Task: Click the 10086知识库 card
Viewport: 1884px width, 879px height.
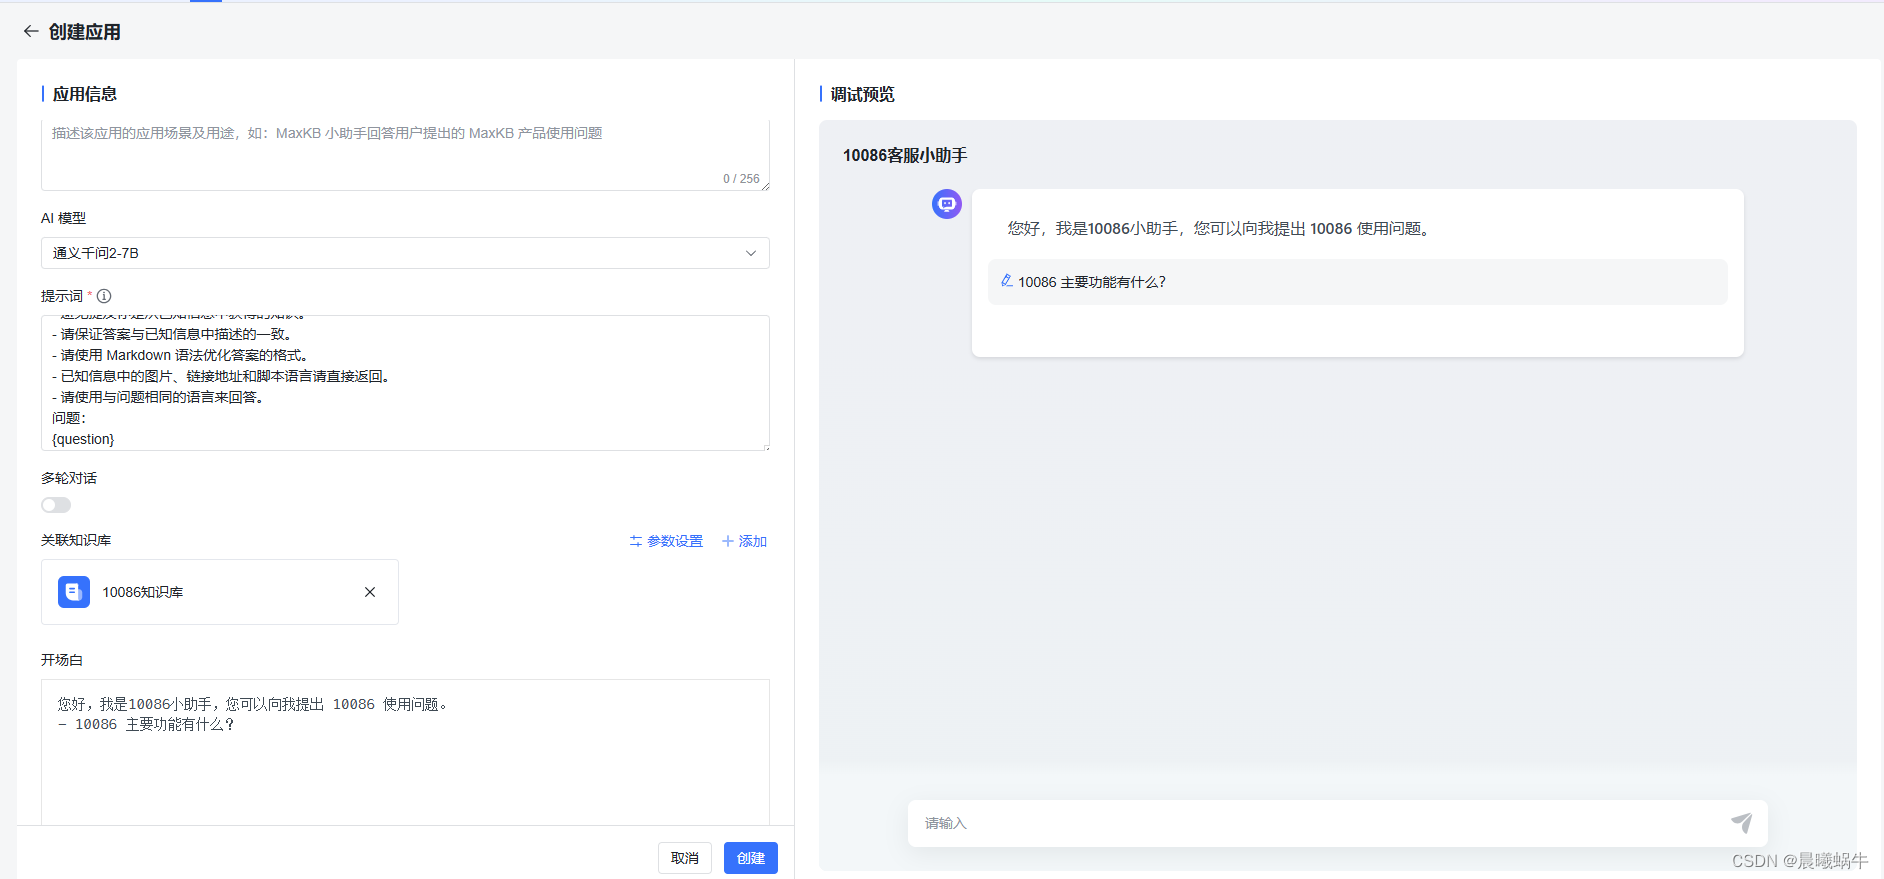Action: [220, 592]
